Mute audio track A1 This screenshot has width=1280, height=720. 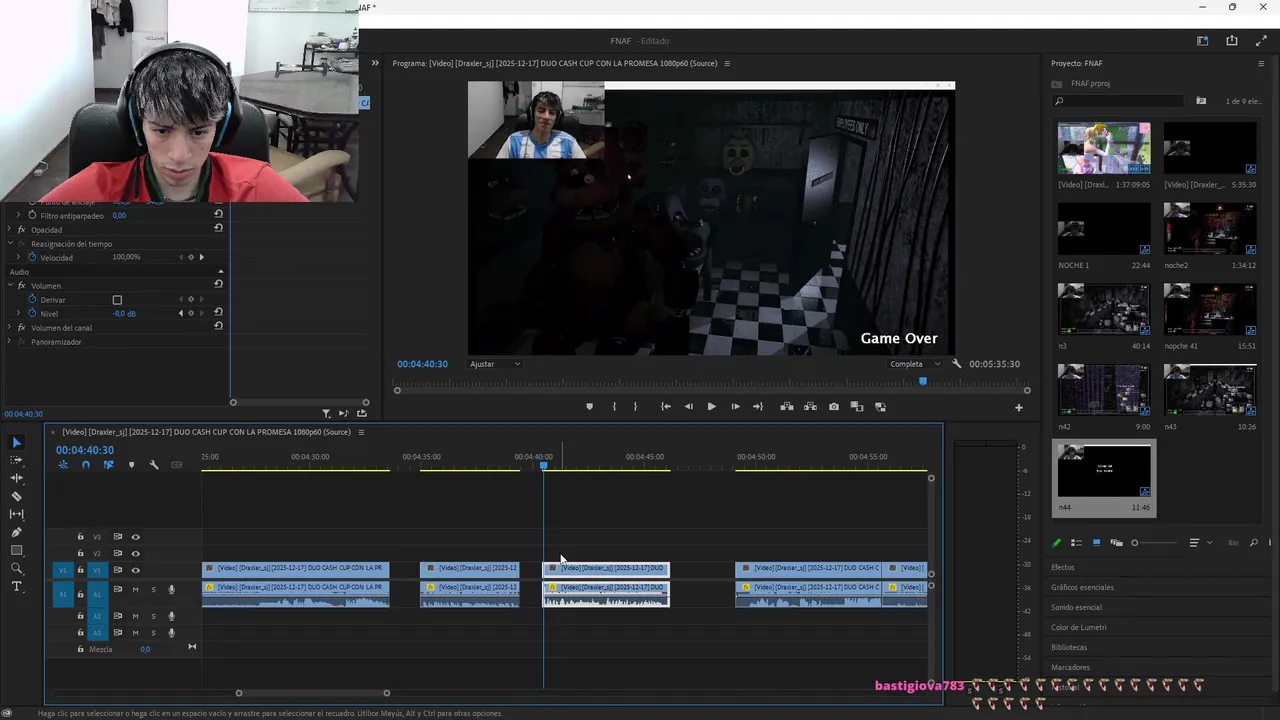[136, 589]
